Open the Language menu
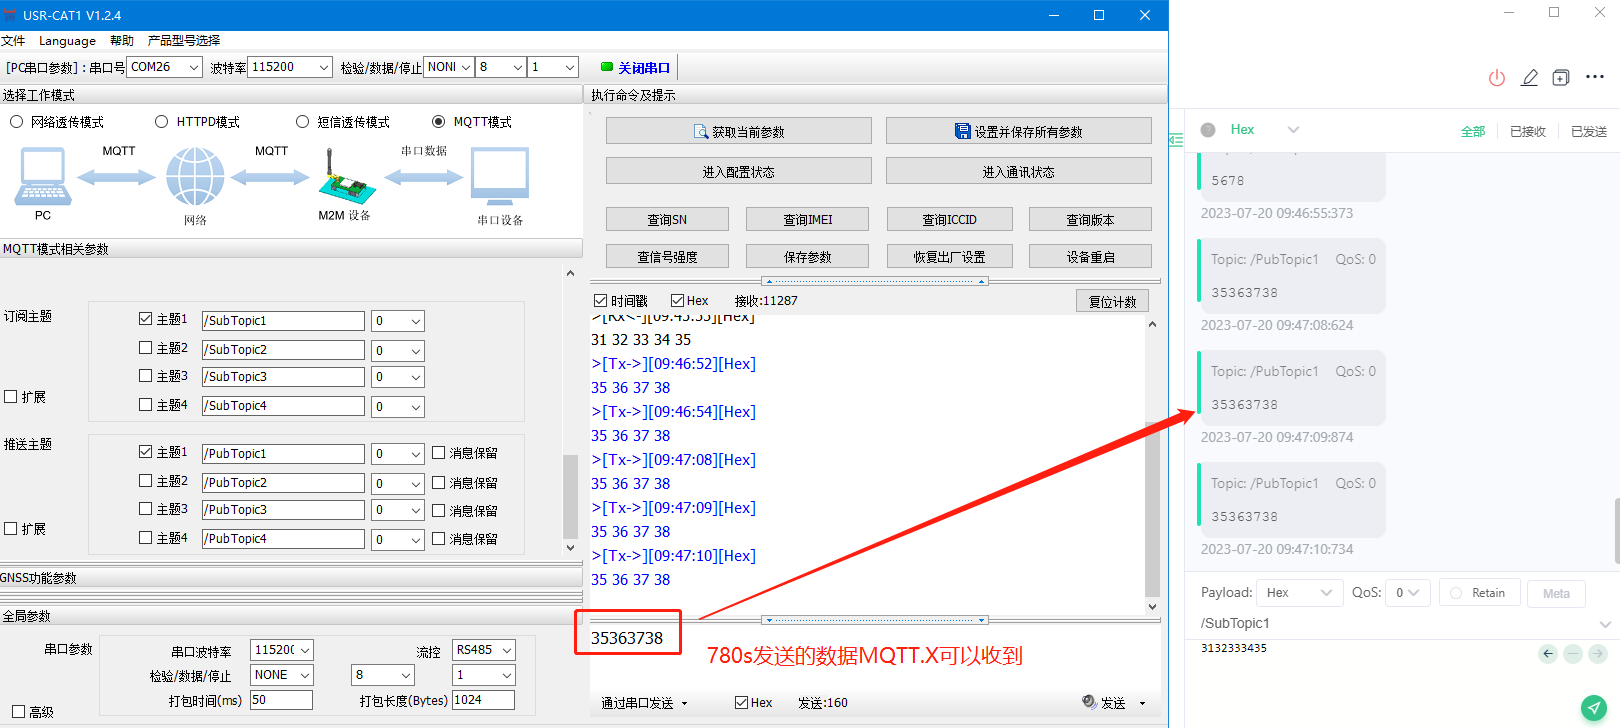1620x728 pixels. click(67, 41)
